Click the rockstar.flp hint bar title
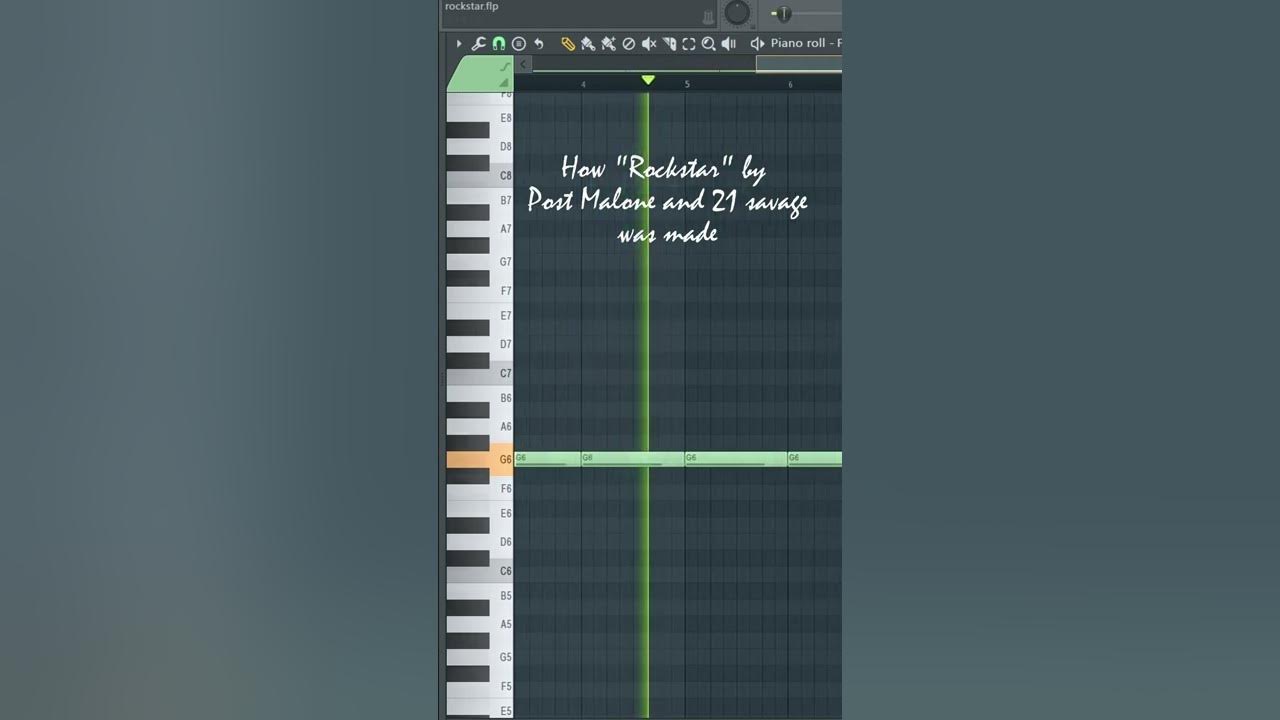The height and width of the screenshot is (720, 1280). pyautogui.click(x=472, y=6)
